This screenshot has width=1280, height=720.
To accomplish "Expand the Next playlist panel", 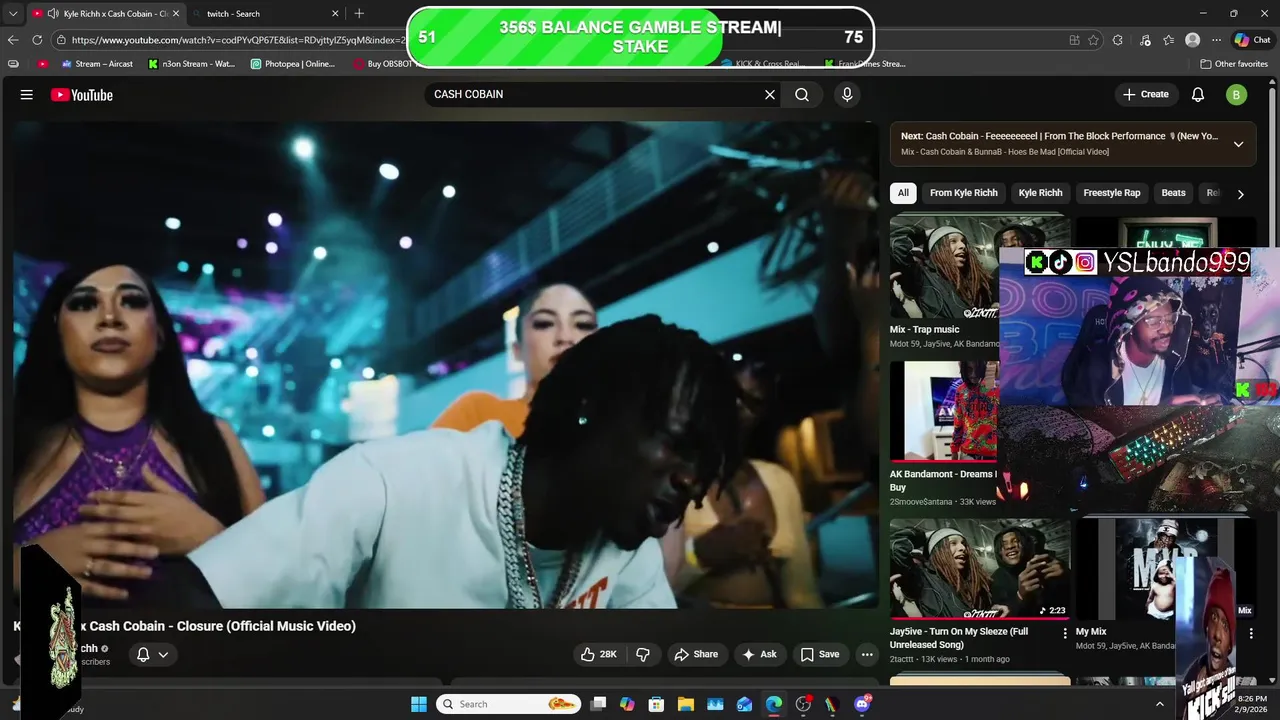I will [1238, 144].
